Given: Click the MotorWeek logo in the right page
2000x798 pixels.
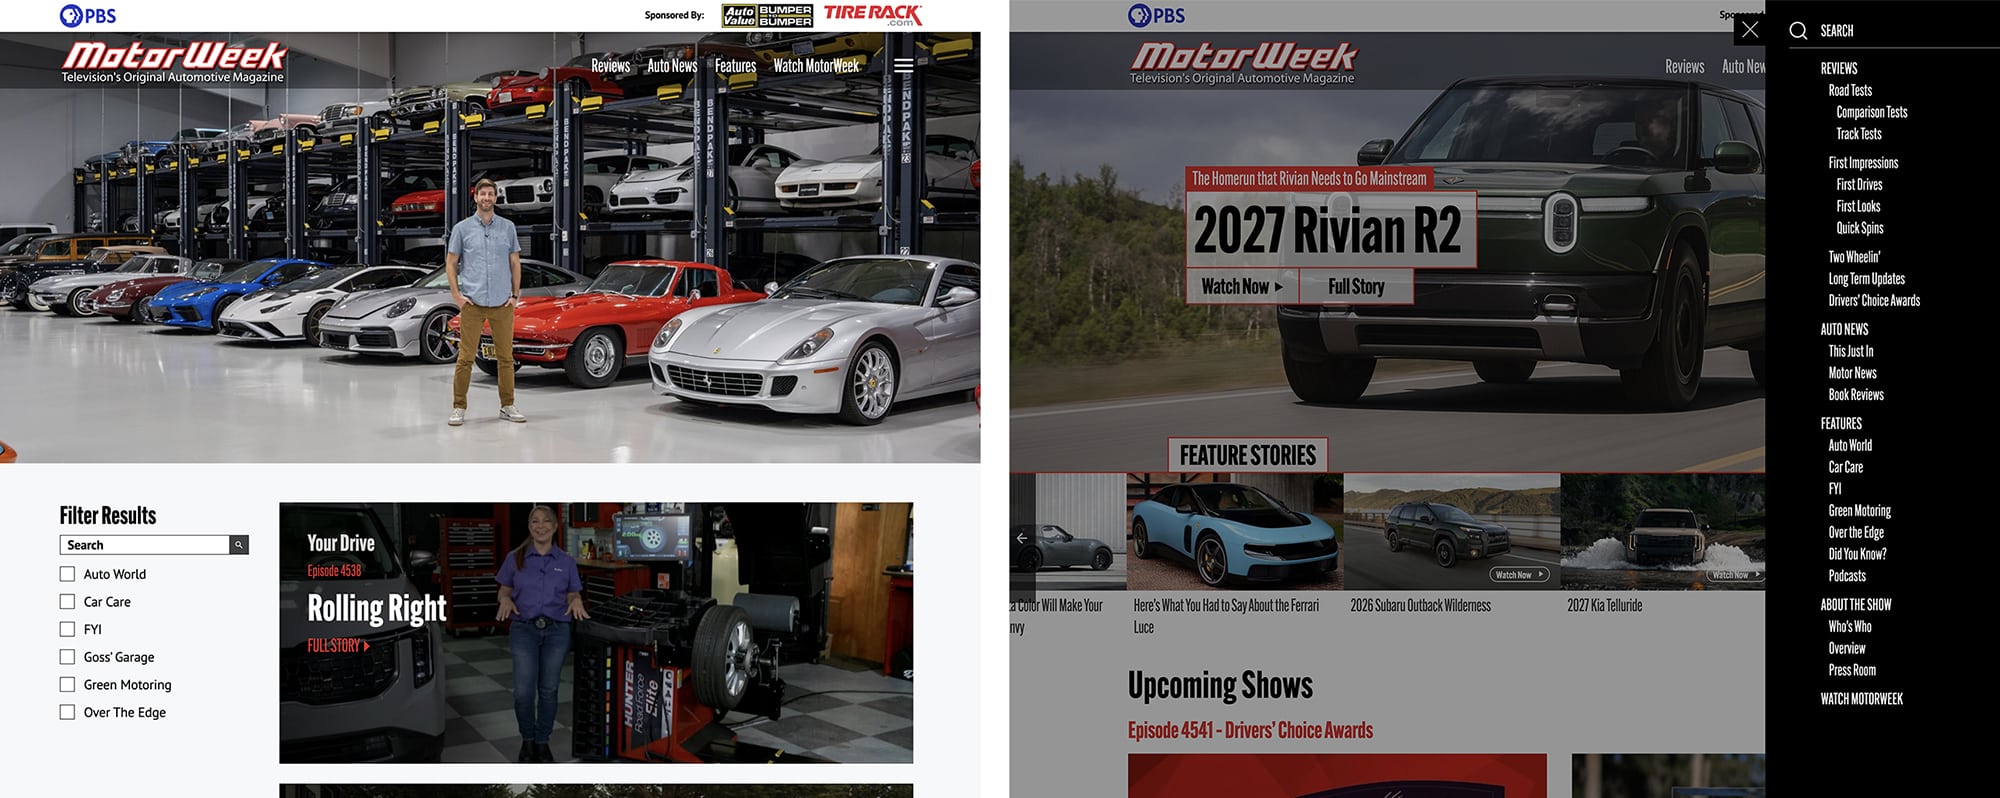Looking at the screenshot, I should 1243,63.
